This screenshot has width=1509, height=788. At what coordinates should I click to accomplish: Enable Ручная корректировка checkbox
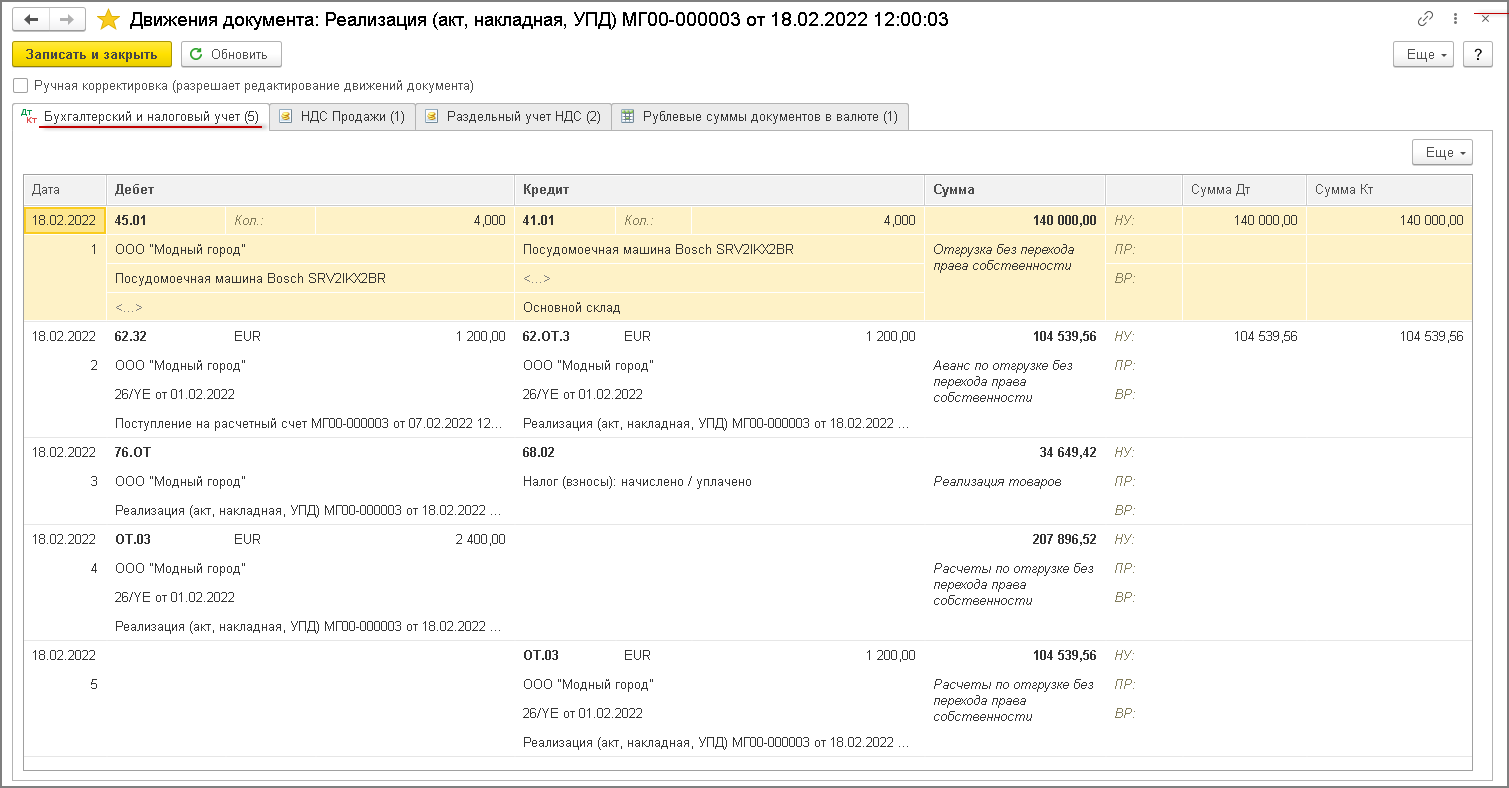click(21, 86)
